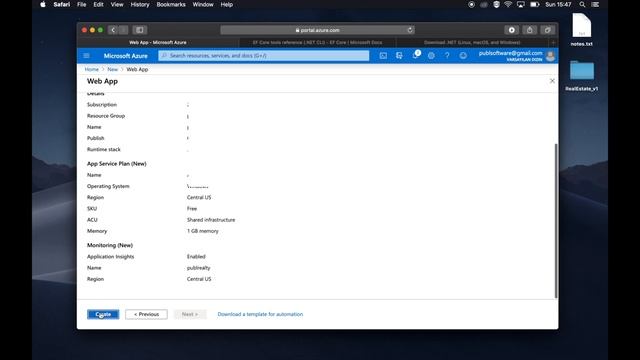The image size is (640, 360).
Task: Click the App Service Plan (New) heading
Action: coord(117,164)
